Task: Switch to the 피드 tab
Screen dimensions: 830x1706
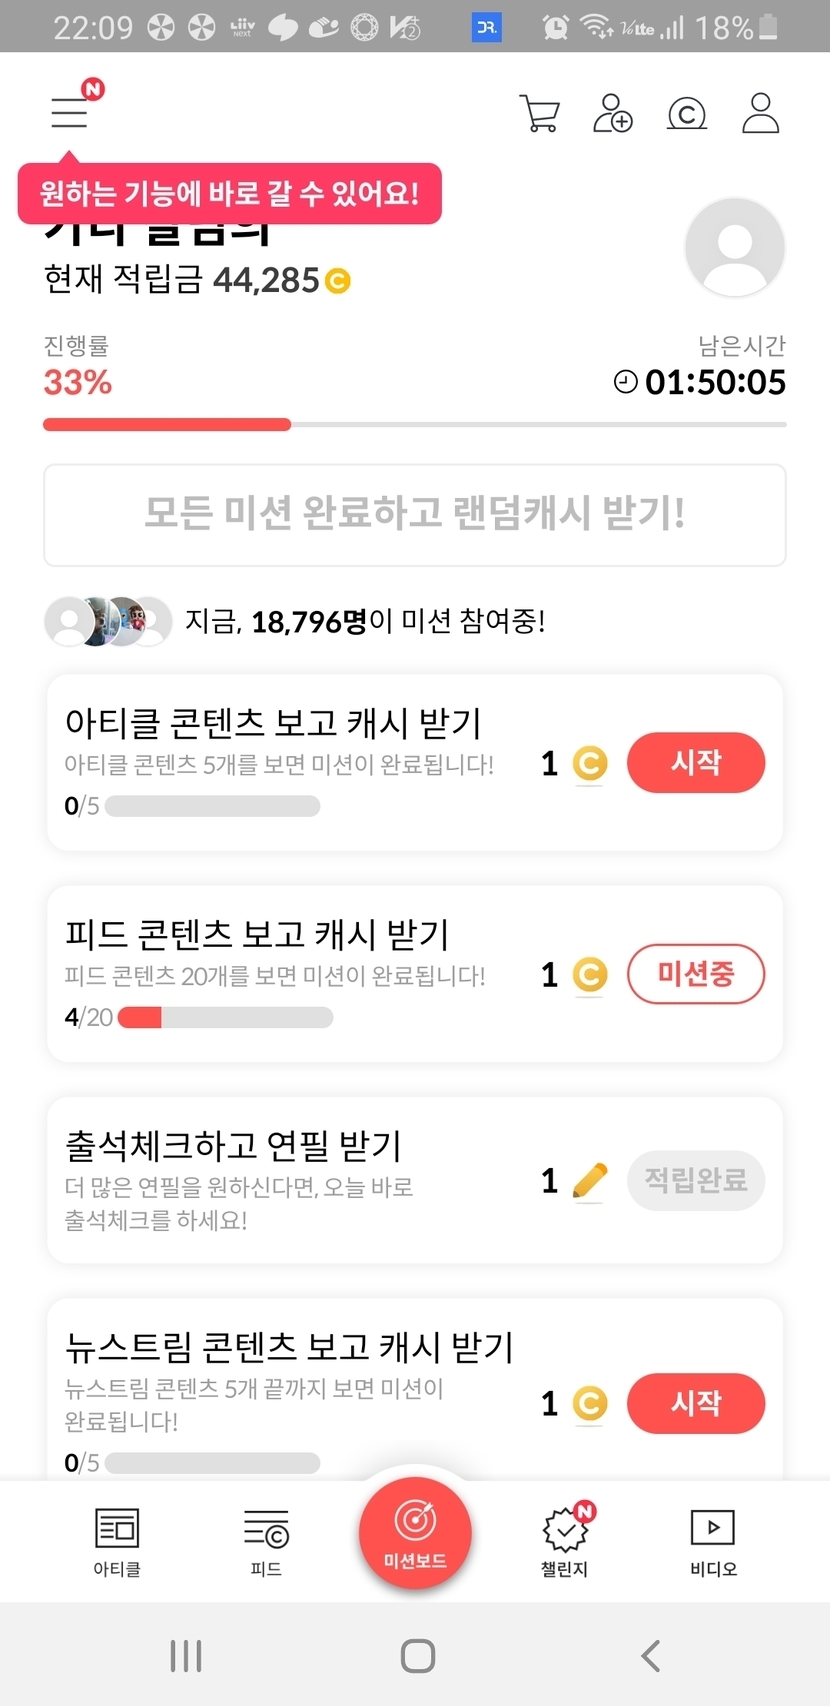Action: (x=266, y=1542)
